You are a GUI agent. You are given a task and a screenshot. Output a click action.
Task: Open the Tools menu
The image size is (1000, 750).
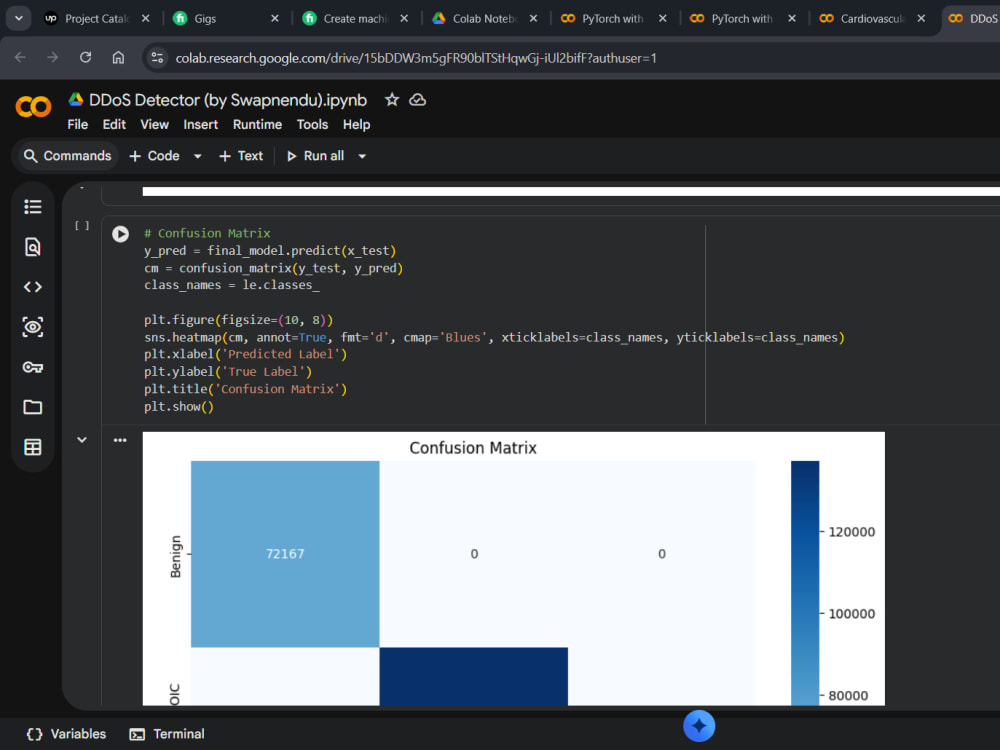click(312, 124)
